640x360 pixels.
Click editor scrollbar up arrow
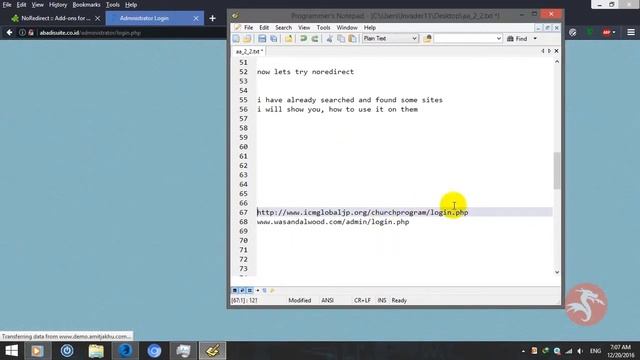[557, 62]
